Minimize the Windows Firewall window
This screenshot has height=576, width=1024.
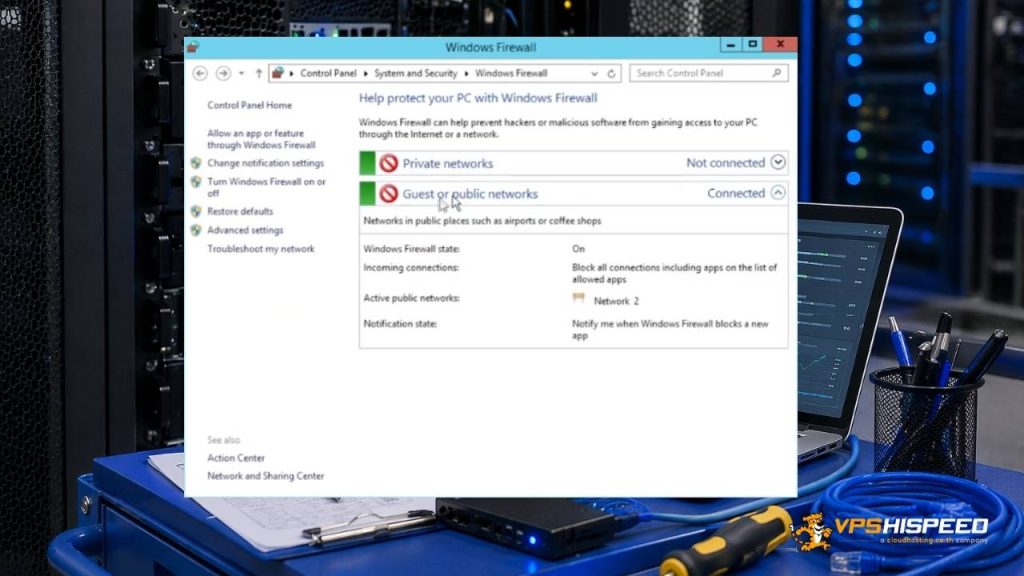[731, 44]
